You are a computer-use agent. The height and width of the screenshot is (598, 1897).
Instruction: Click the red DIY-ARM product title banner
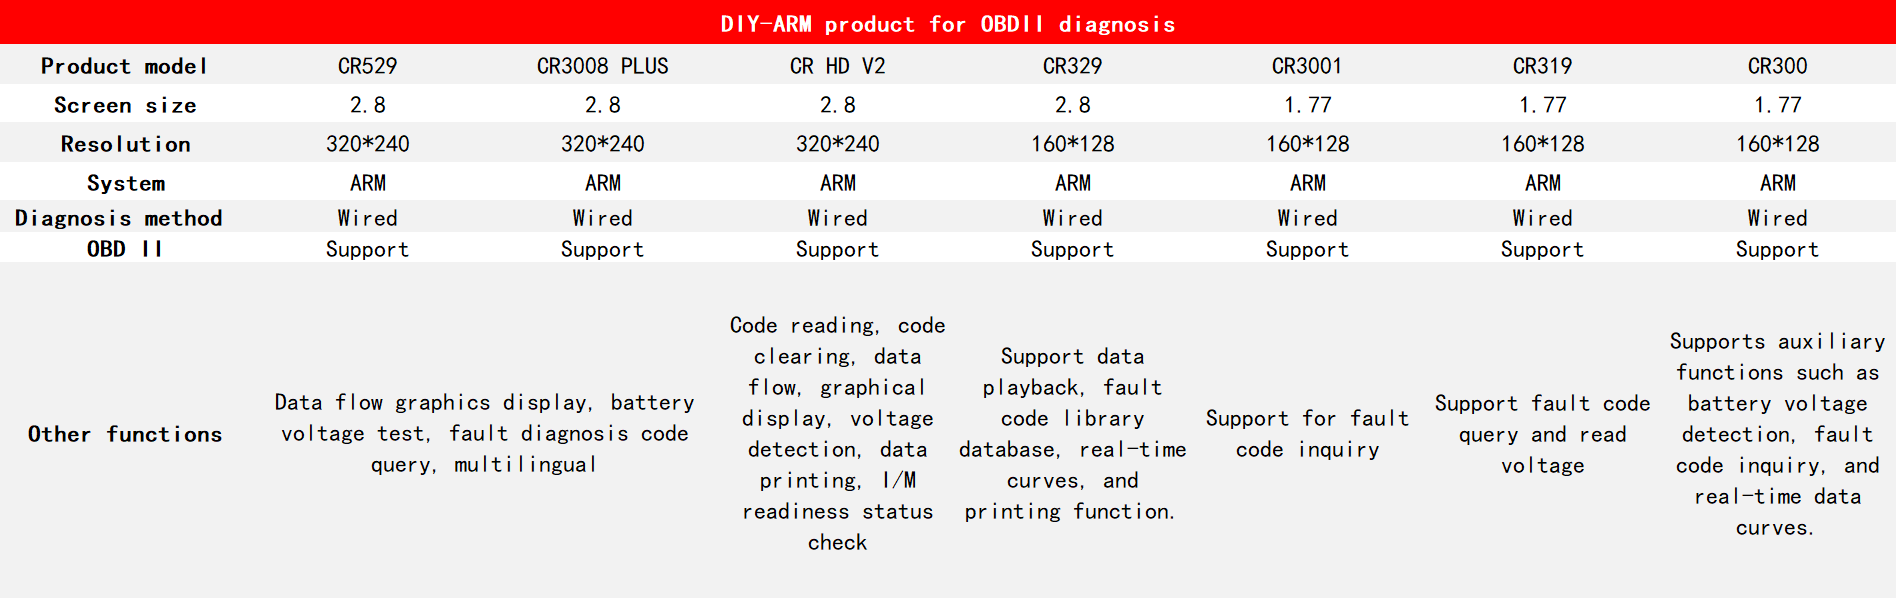click(x=948, y=23)
